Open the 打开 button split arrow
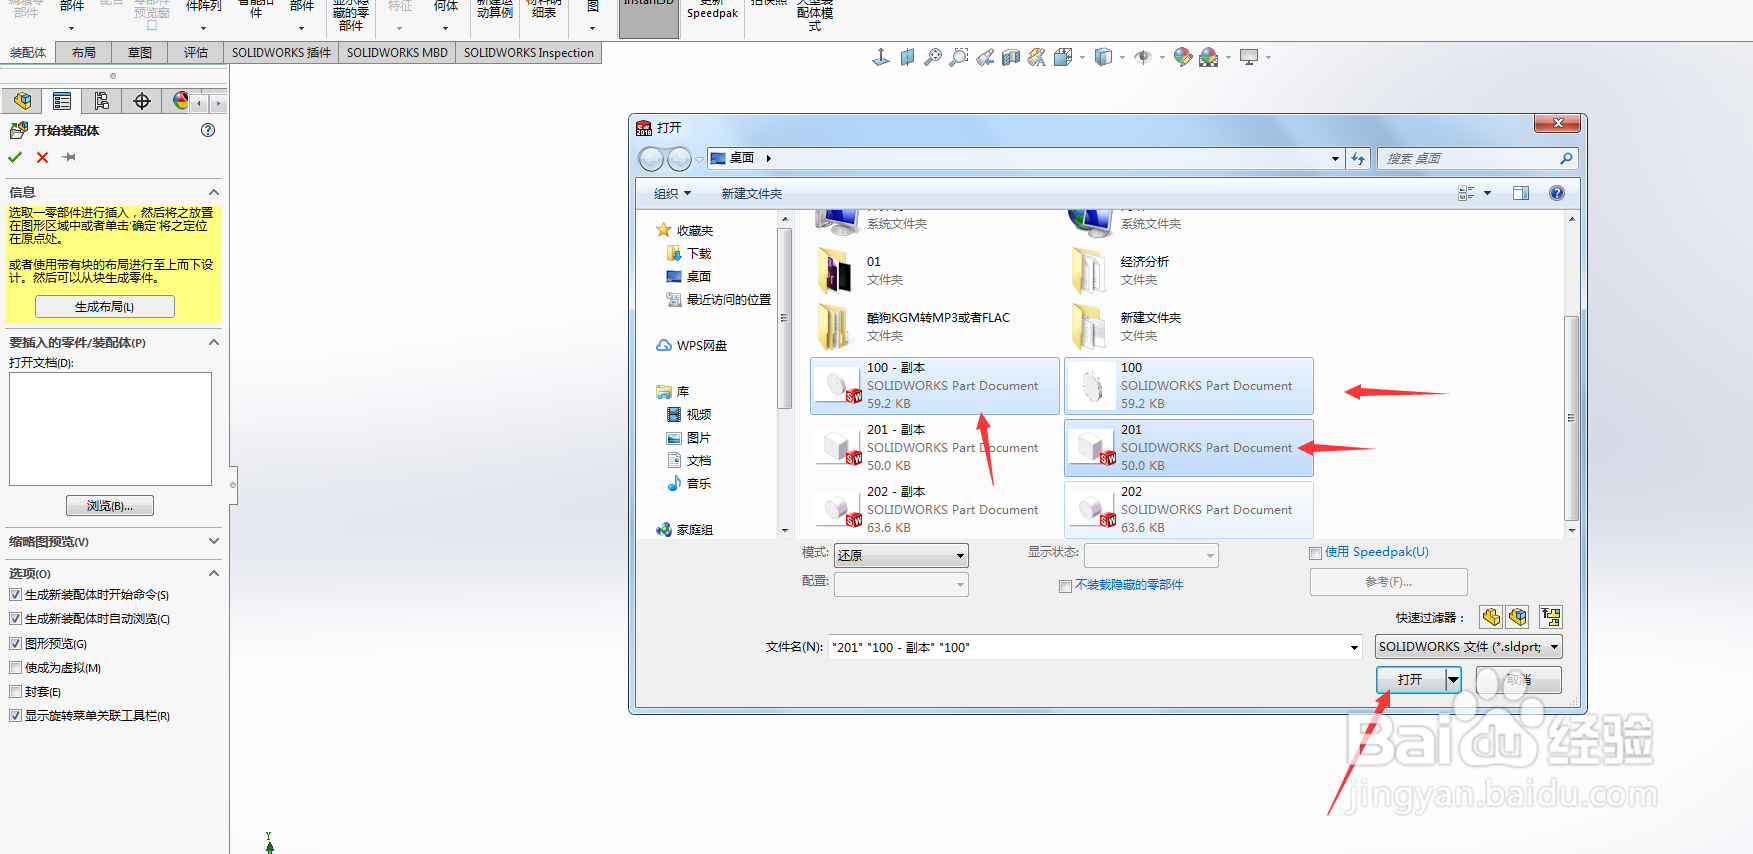Screen dimensions: 1753x854 (1453, 680)
